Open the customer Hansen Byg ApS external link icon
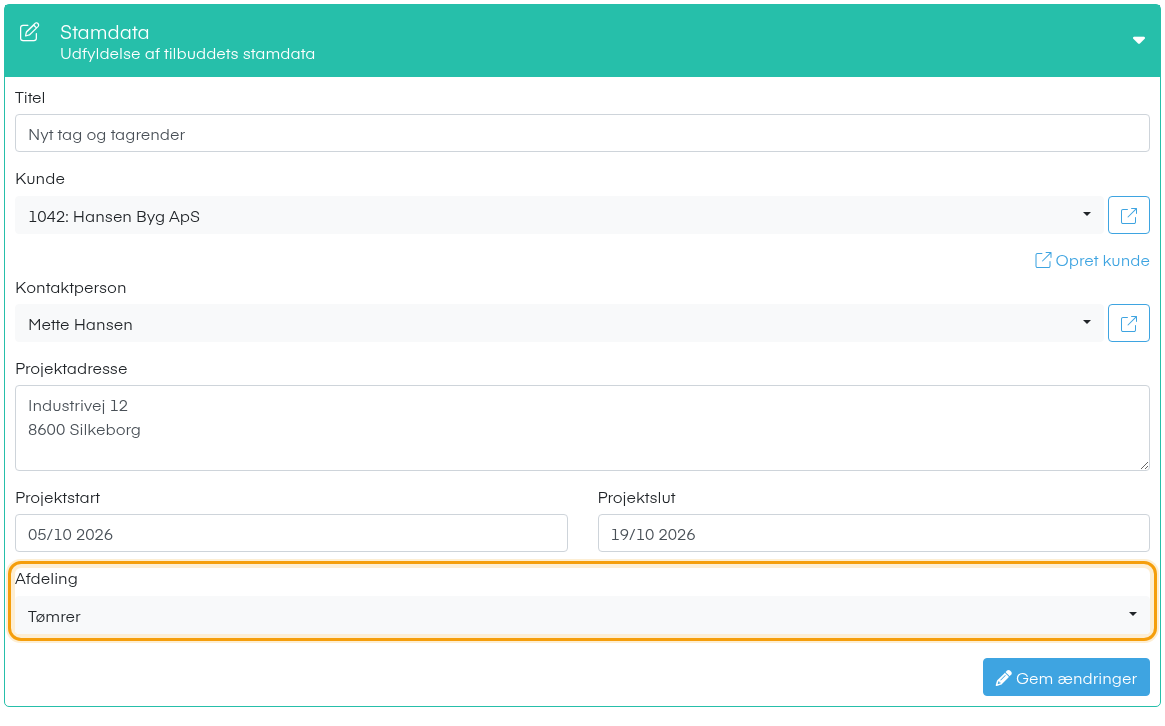 click(1129, 215)
